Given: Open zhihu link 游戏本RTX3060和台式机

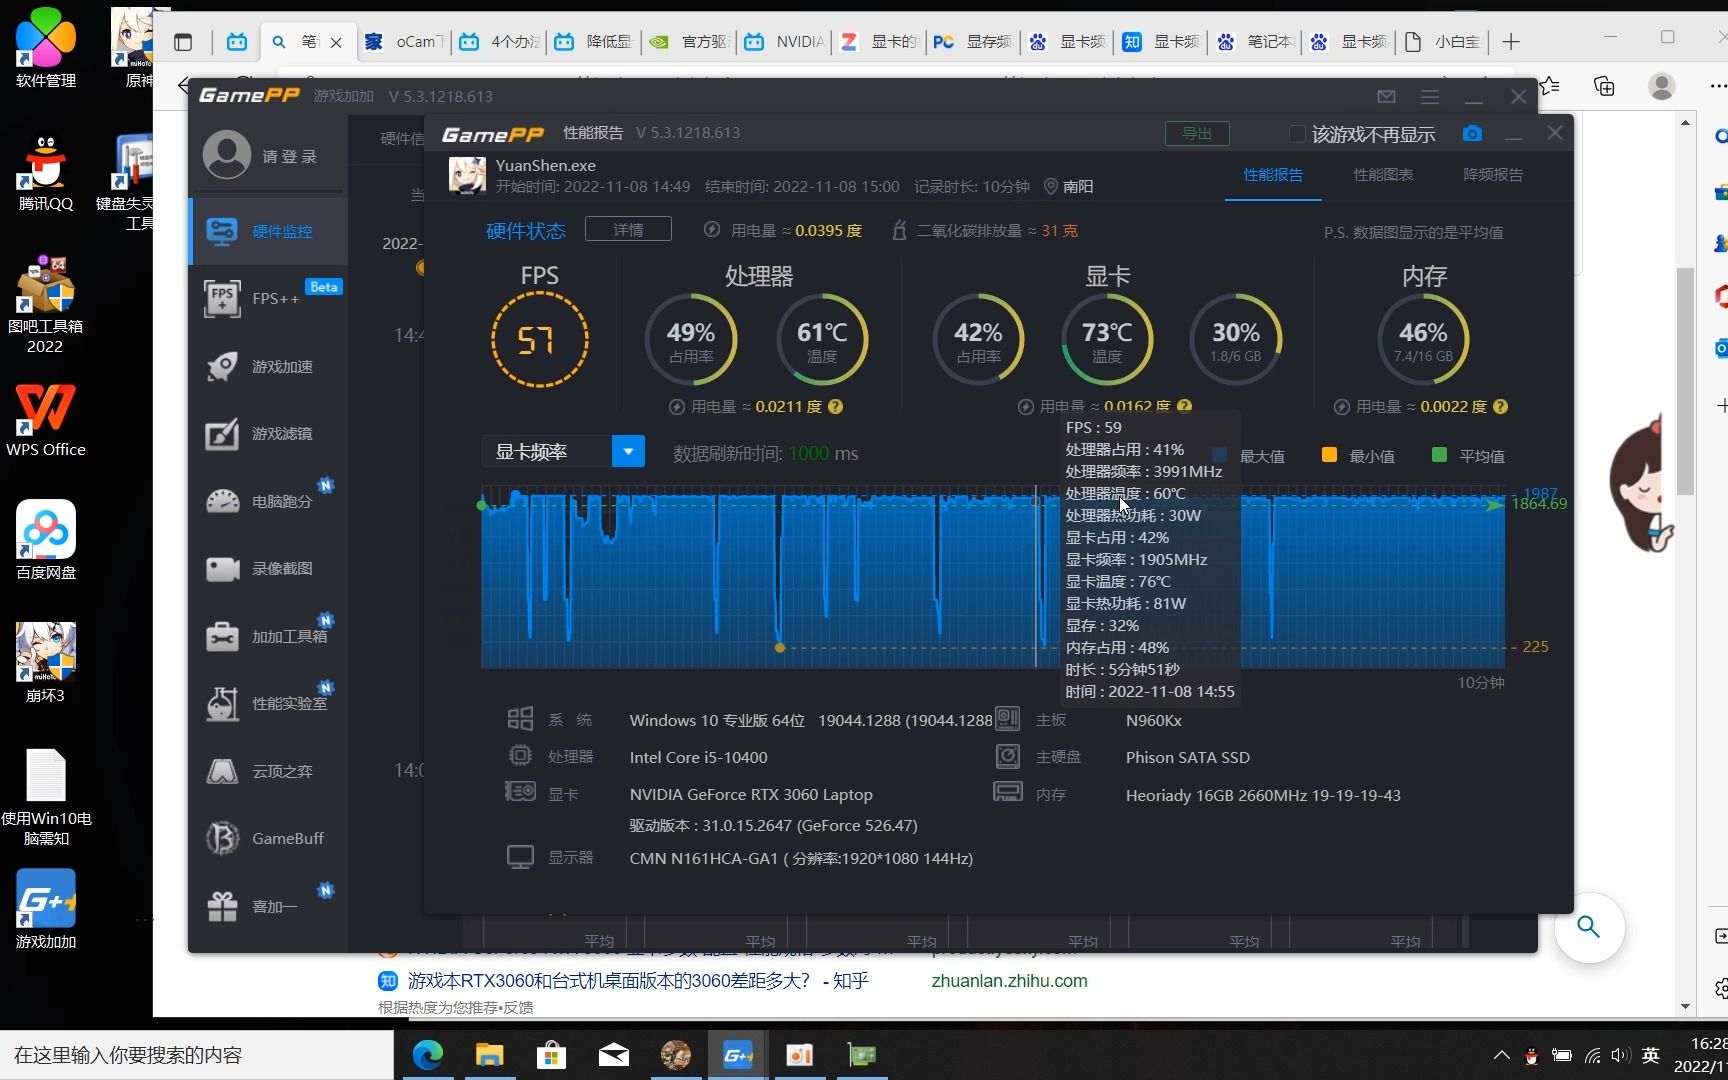Looking at the screenshot, I should (x=638, y=981).
